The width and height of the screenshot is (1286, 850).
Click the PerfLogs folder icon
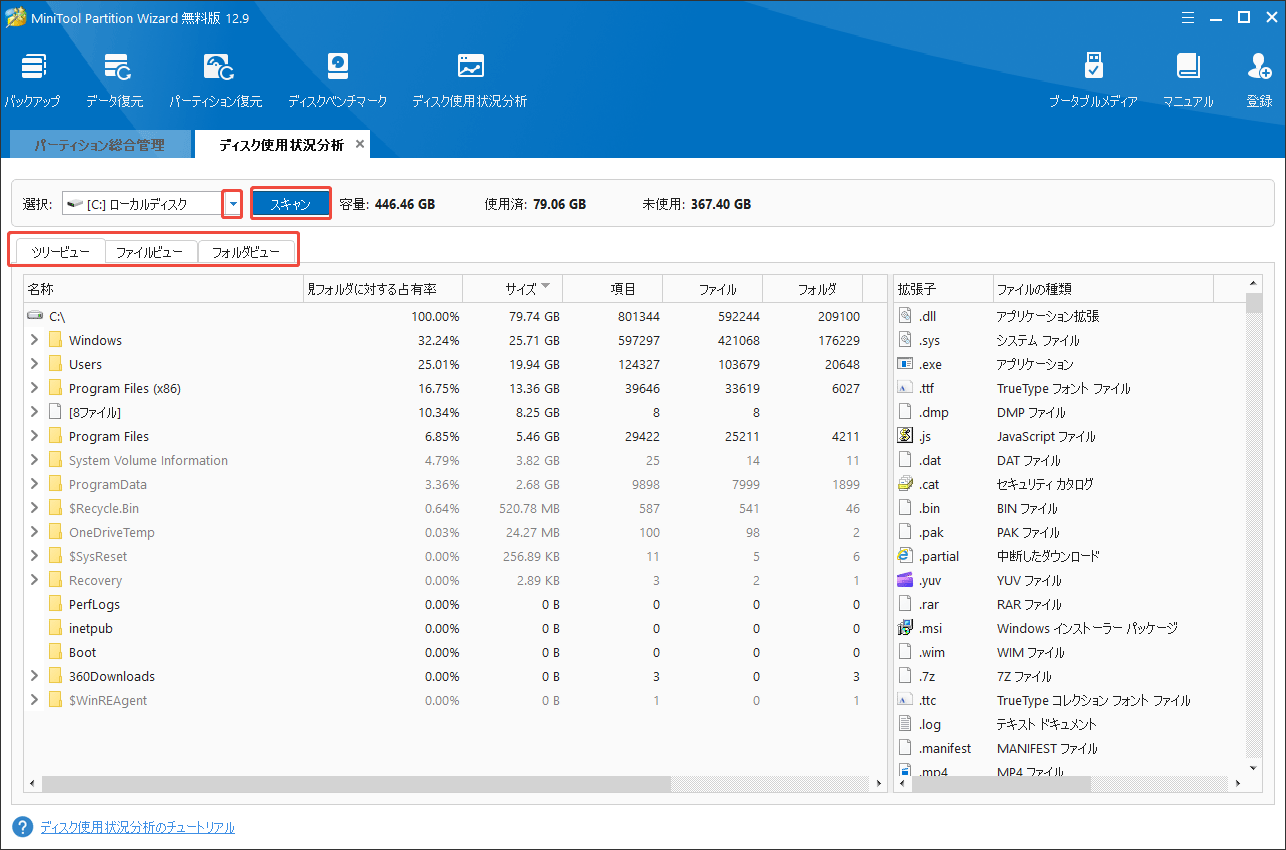click(x=55, y=604)
